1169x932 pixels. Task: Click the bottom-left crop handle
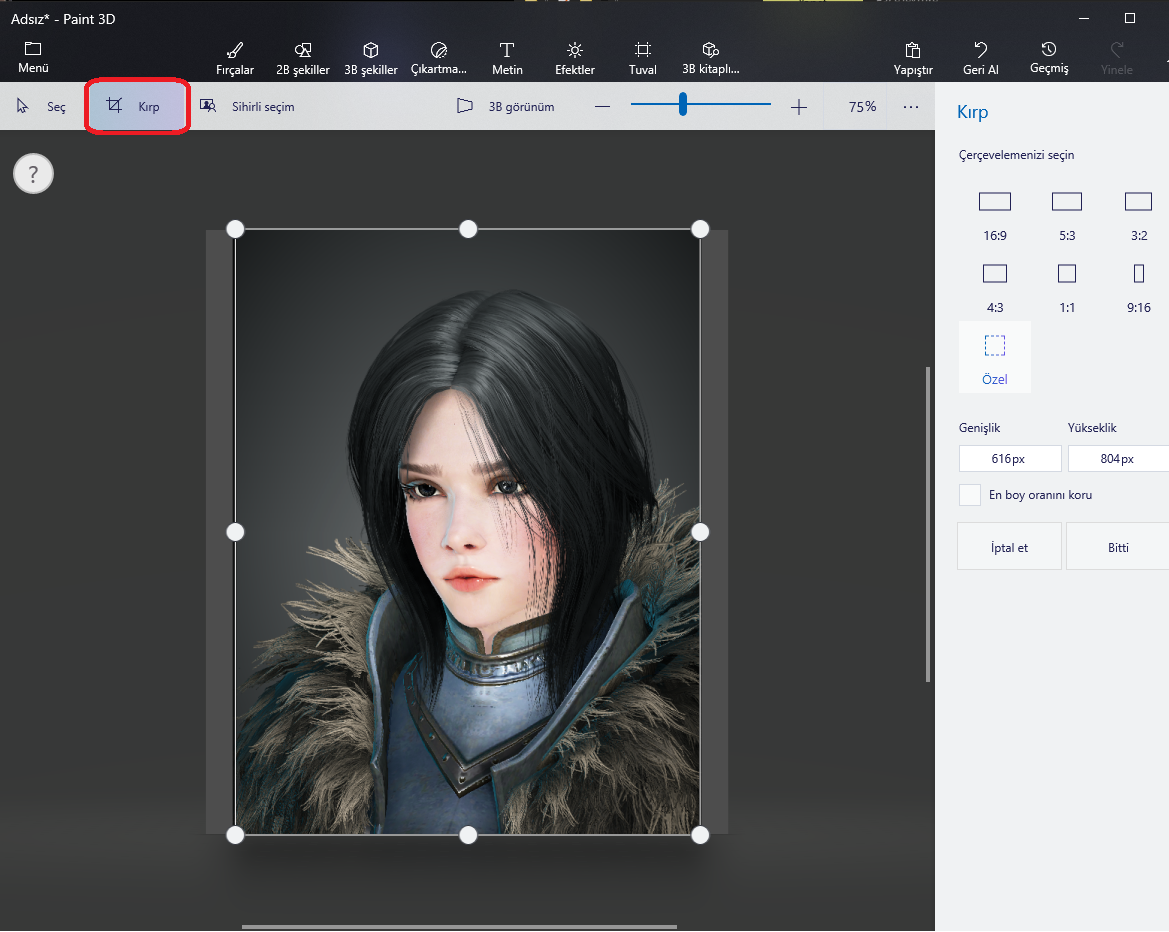click(x=235, y=835)
